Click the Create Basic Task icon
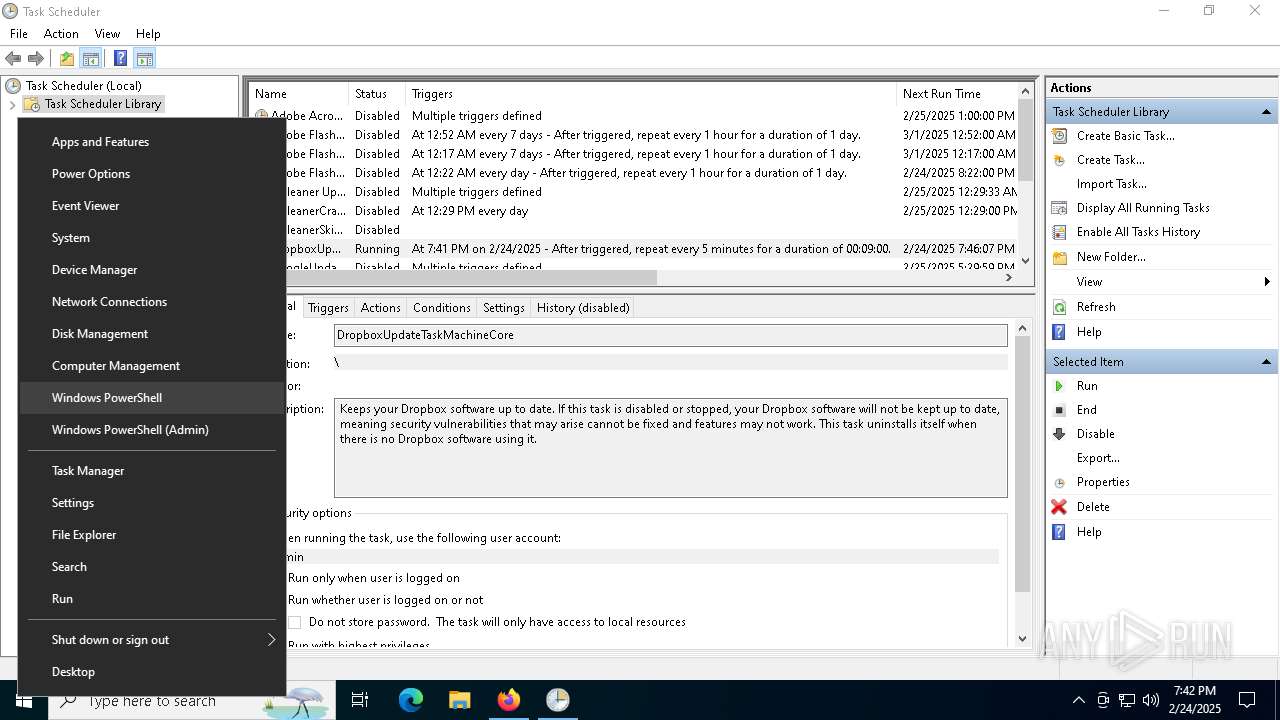Viewport: 1280px width, 720px height. point(1059,136)
